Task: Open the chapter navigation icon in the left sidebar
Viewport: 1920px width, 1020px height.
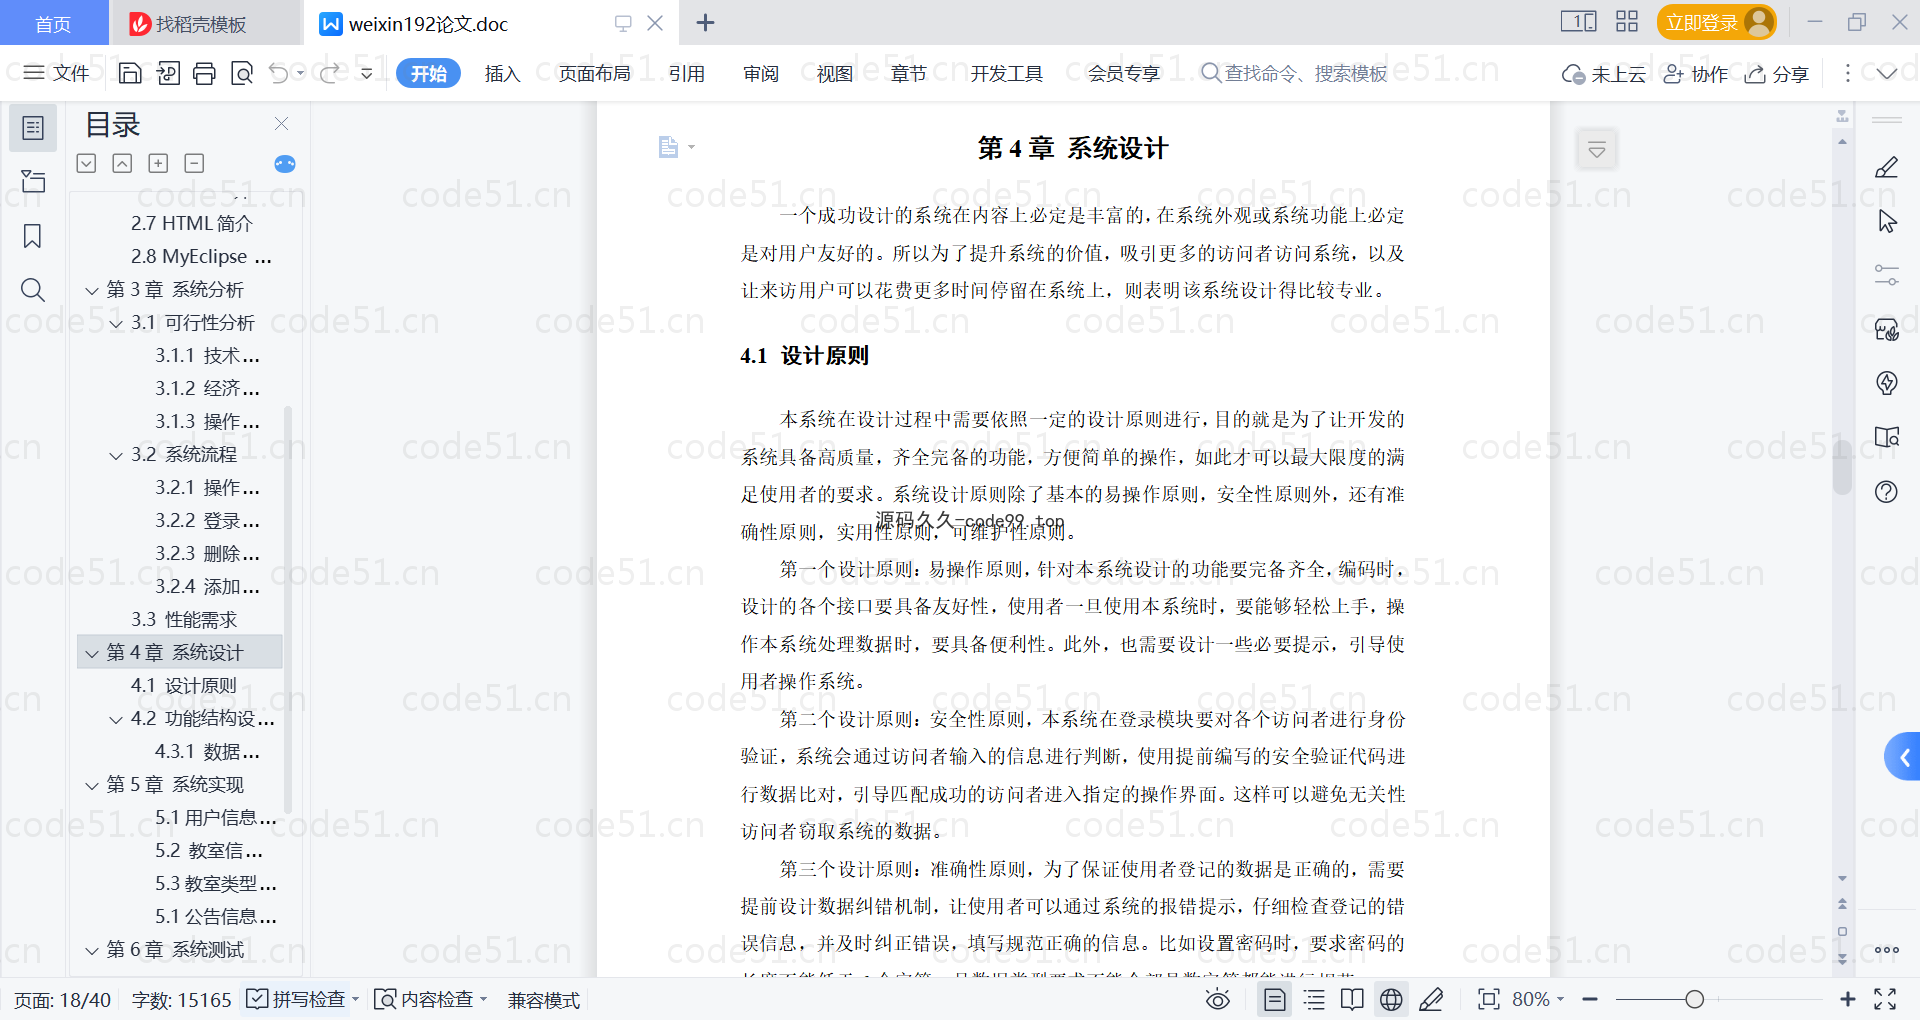Action: (33, 181)
